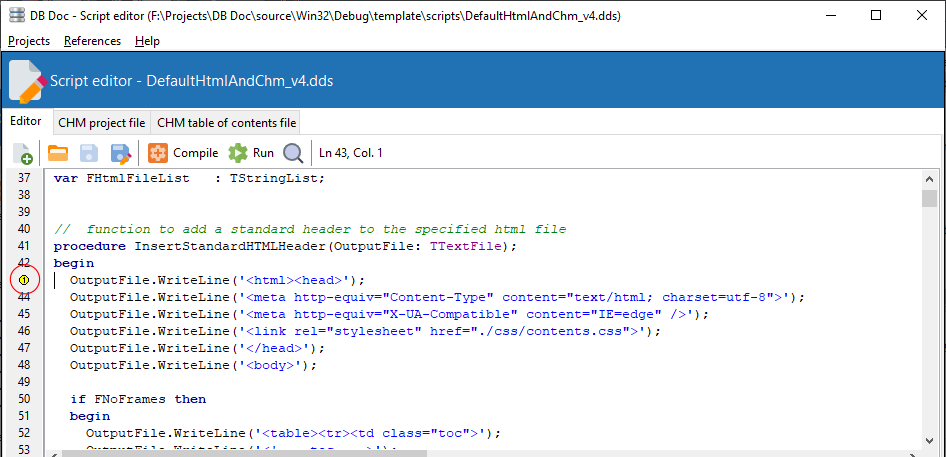Open search with the magnifier icon
The image size is (946, 457).
click(x=293, y=153)
